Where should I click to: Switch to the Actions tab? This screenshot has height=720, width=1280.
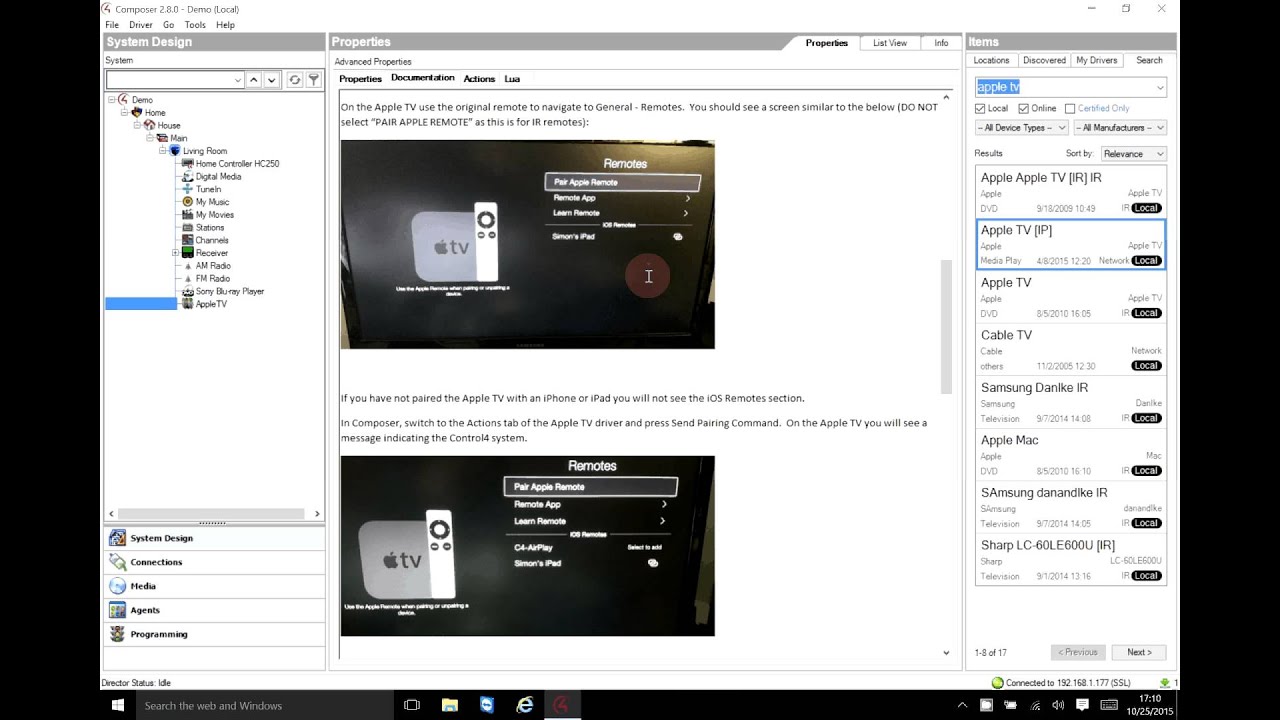pos(479,79)
